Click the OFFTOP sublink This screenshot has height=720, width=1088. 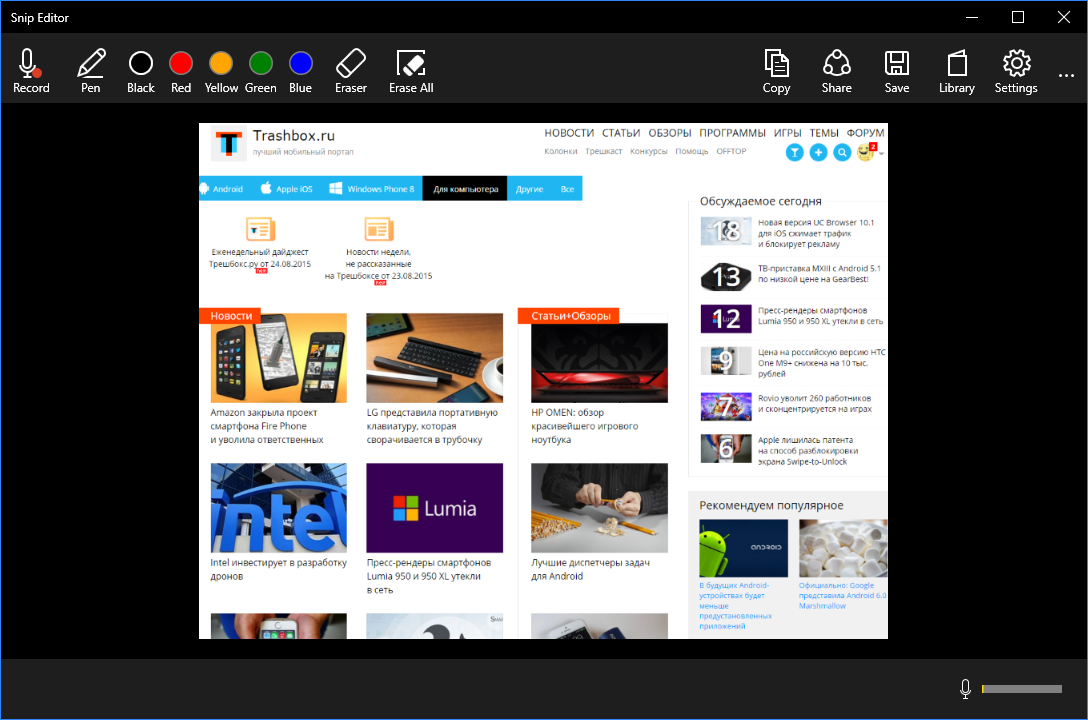(731, 151)
